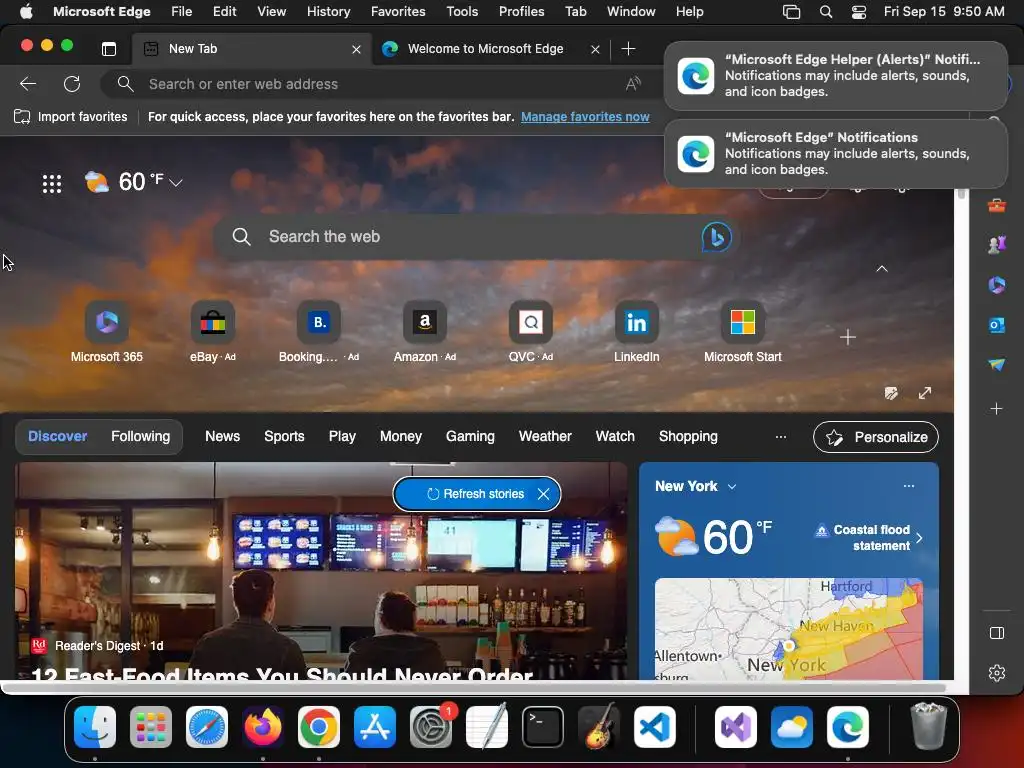Viewport: 1024px width, 768px height.
Task: Close the New Tab tab
Action: click(357, 49)
